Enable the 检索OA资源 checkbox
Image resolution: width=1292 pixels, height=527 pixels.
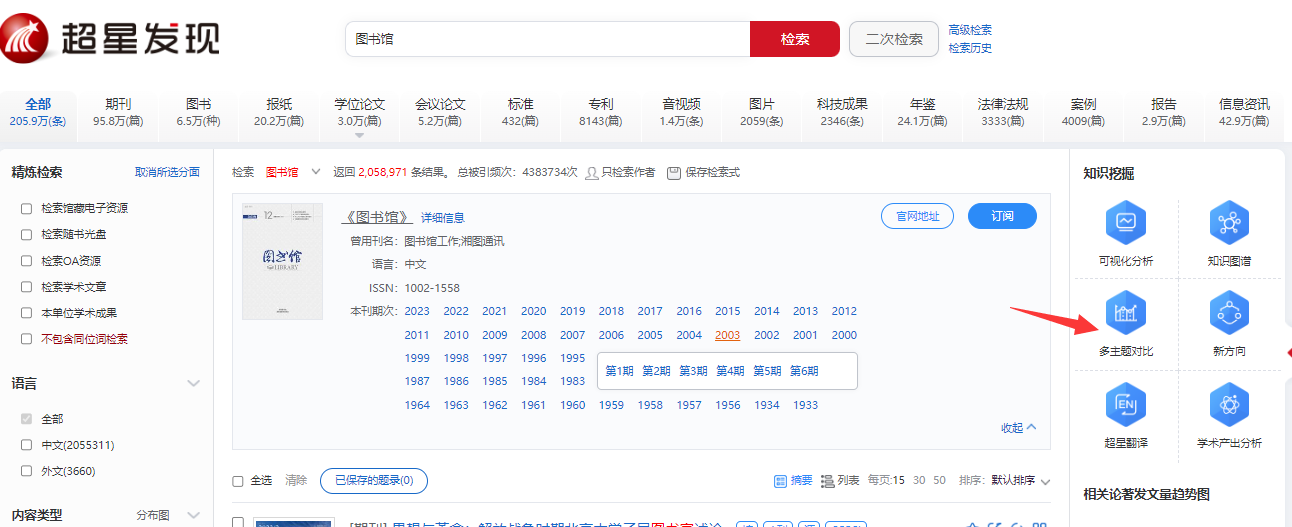(27, 261)
